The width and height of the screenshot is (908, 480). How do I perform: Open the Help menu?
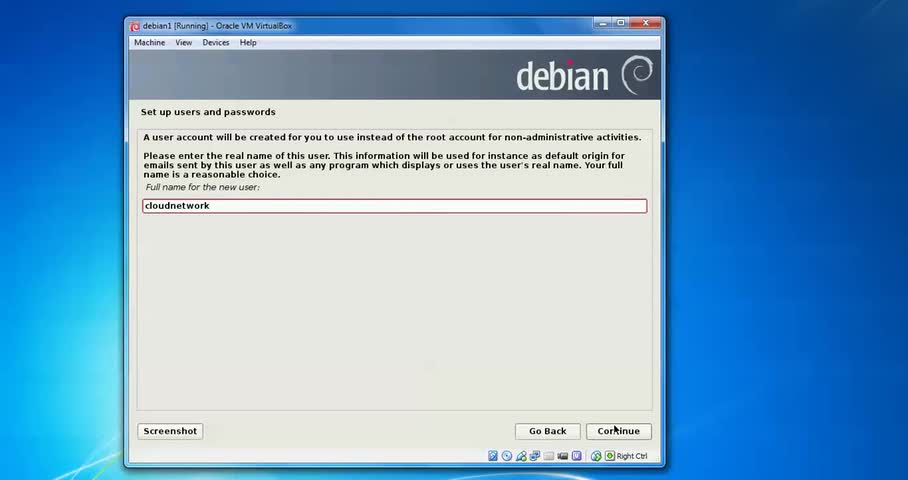[248, 42]
